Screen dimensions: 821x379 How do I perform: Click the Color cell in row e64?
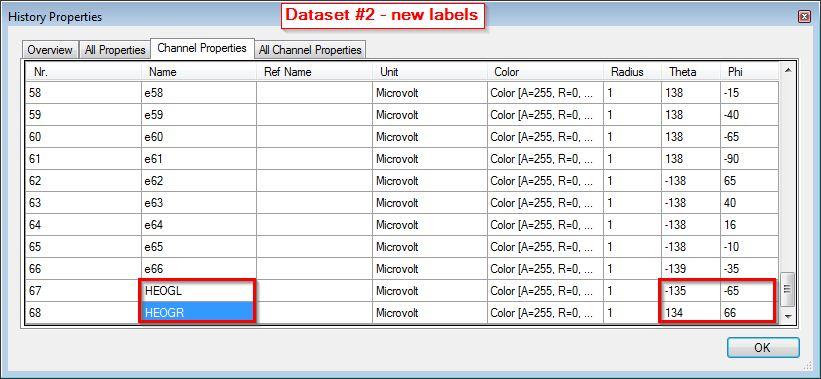(545, 225)
